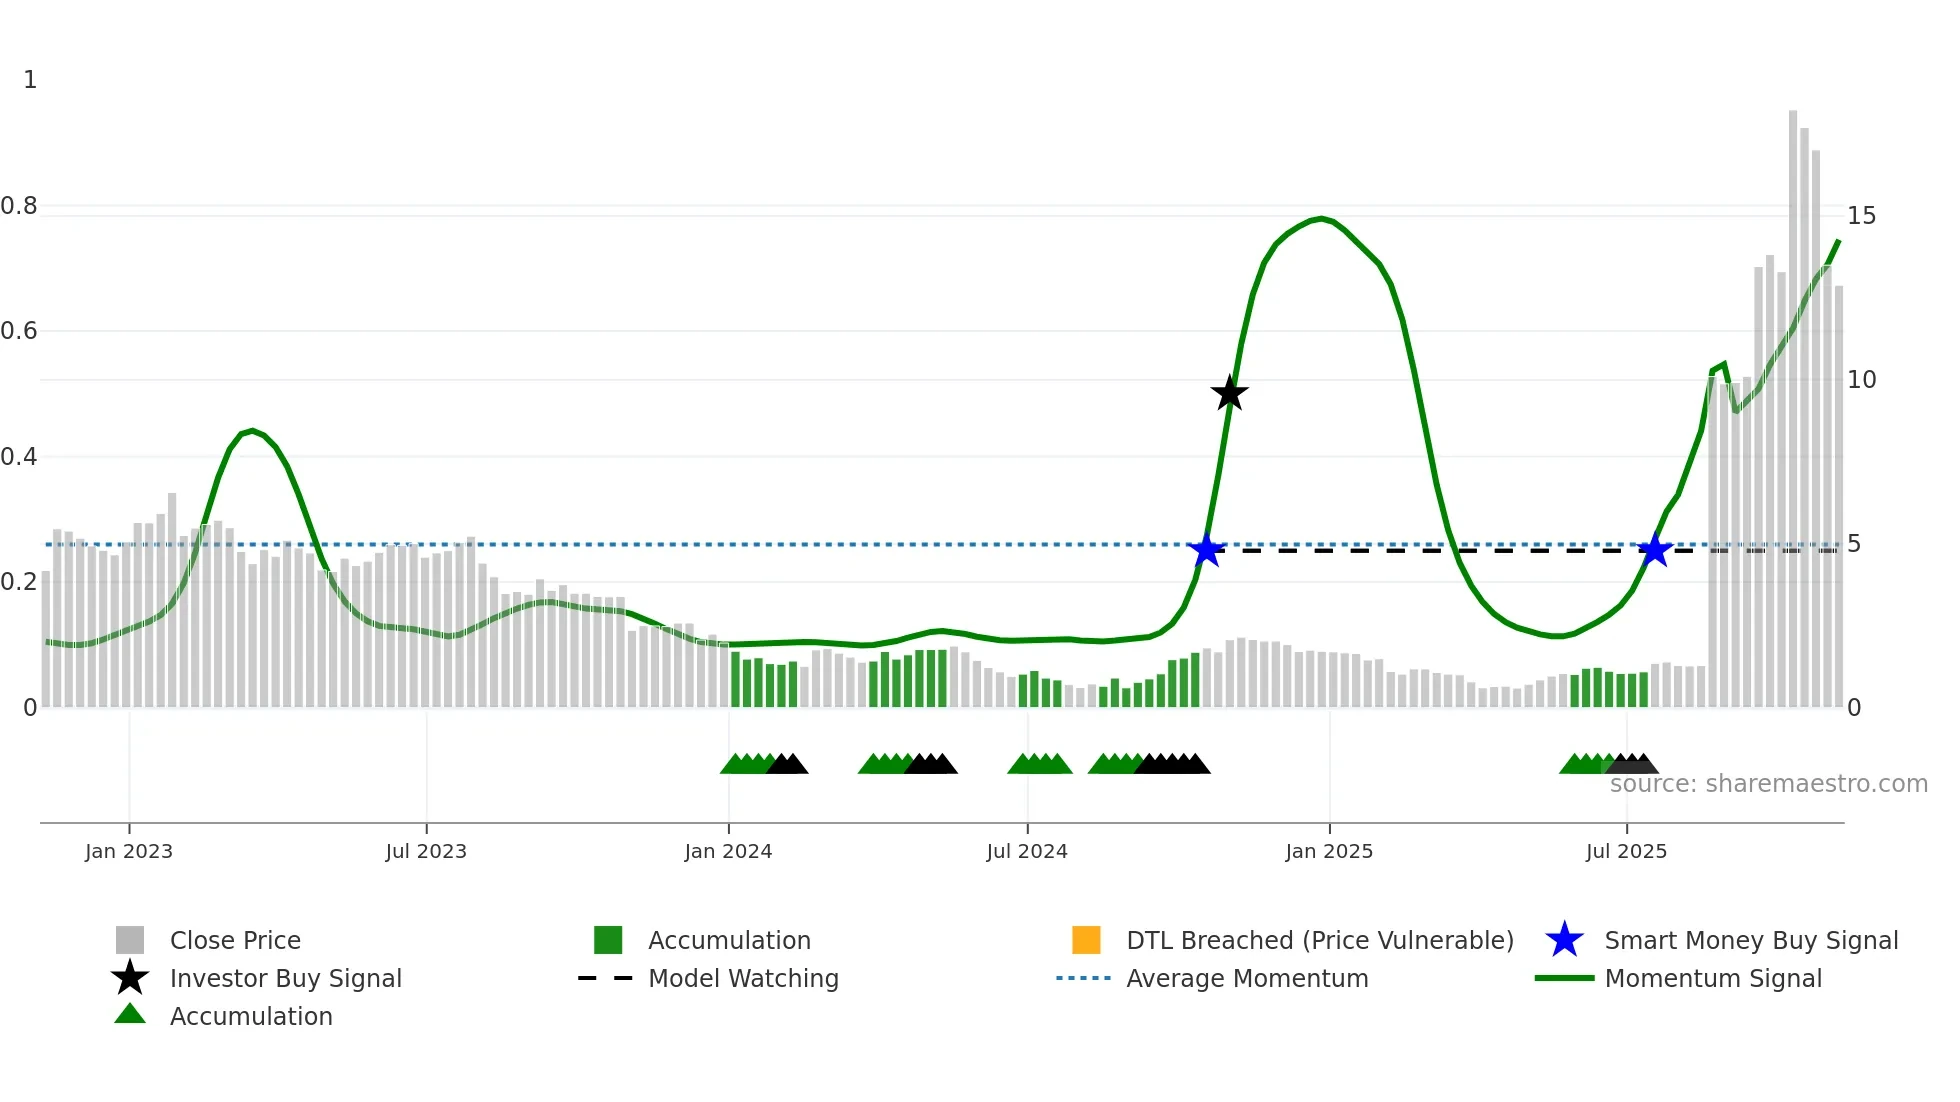This screenshot has width=1960, height=1102.
Task: Toggle the Close Price legend label
Action: pos(235,940)
